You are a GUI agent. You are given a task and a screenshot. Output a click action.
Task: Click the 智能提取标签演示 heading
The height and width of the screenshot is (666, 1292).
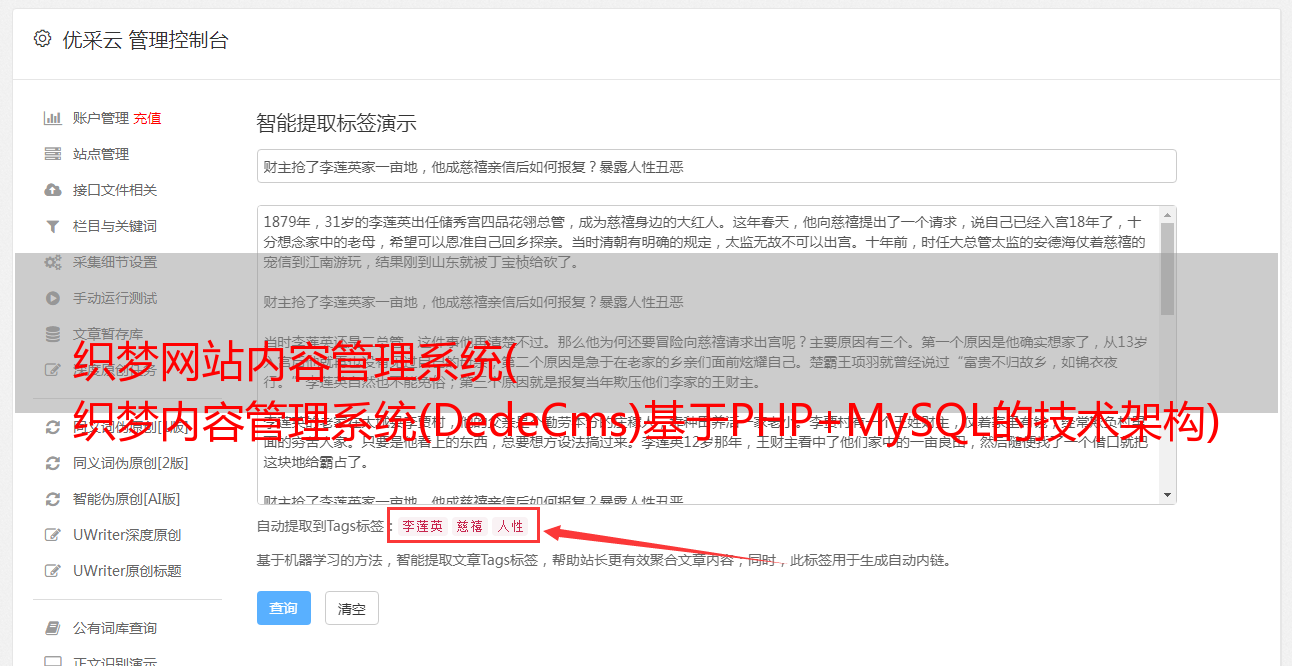(336, 124)
